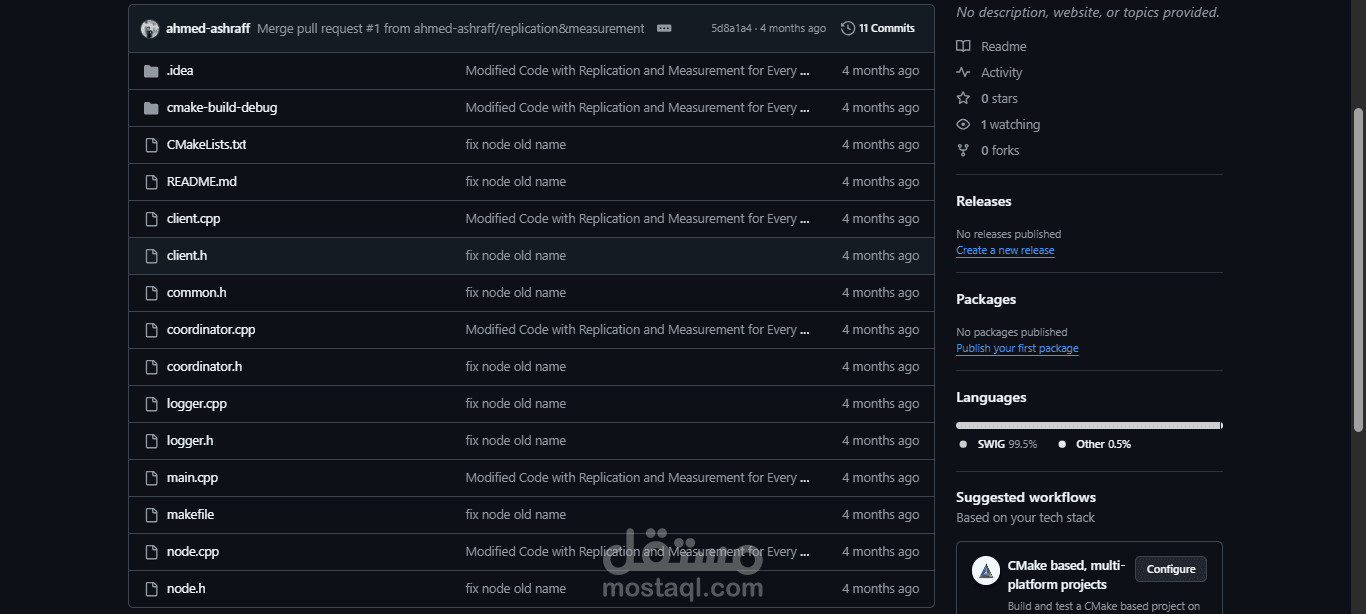Click the Packages heading link
This screenshot has width=1366, height=614.
[986, 299]
